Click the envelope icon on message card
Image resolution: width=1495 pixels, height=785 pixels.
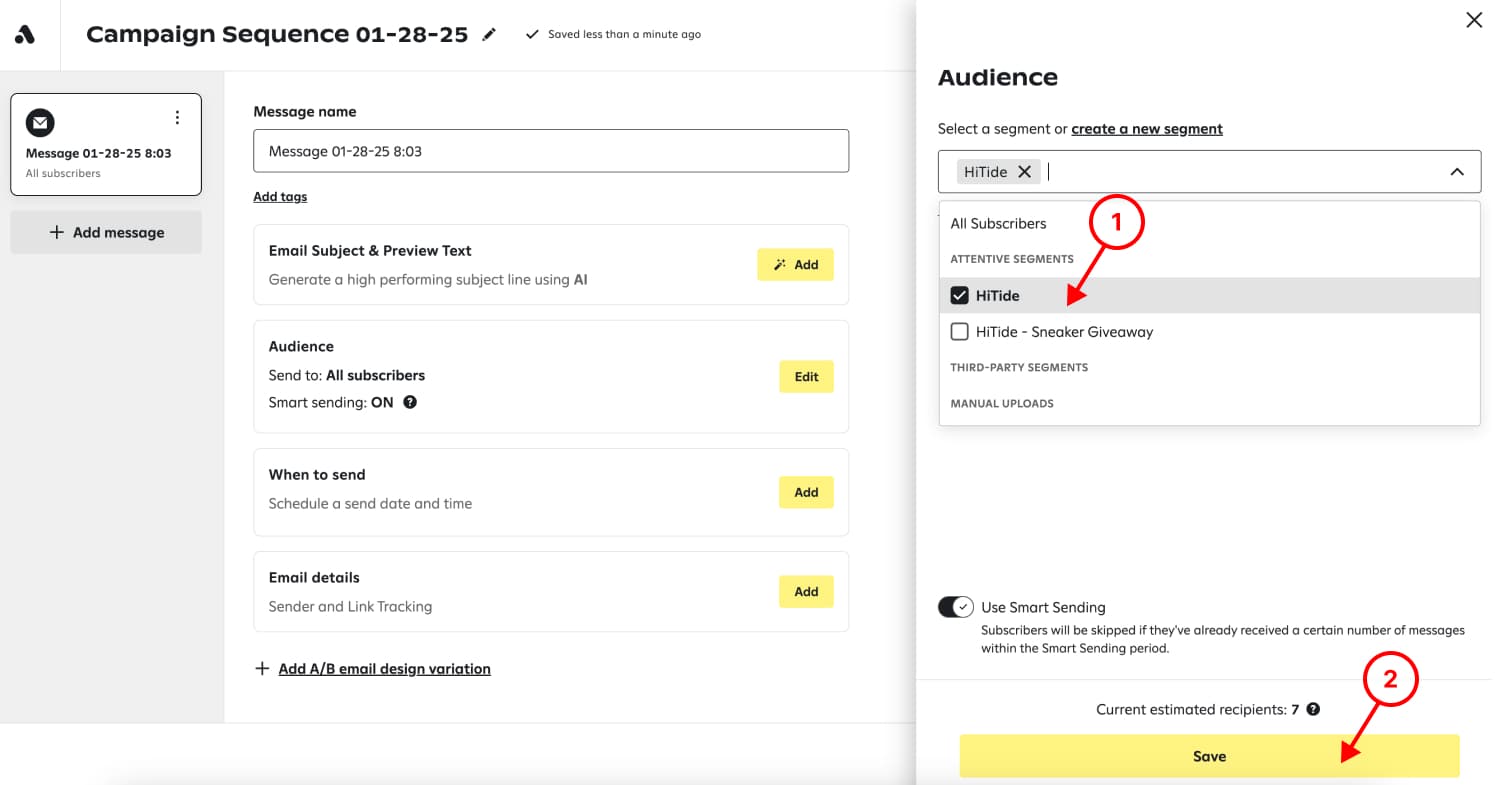tap(40, 123)
